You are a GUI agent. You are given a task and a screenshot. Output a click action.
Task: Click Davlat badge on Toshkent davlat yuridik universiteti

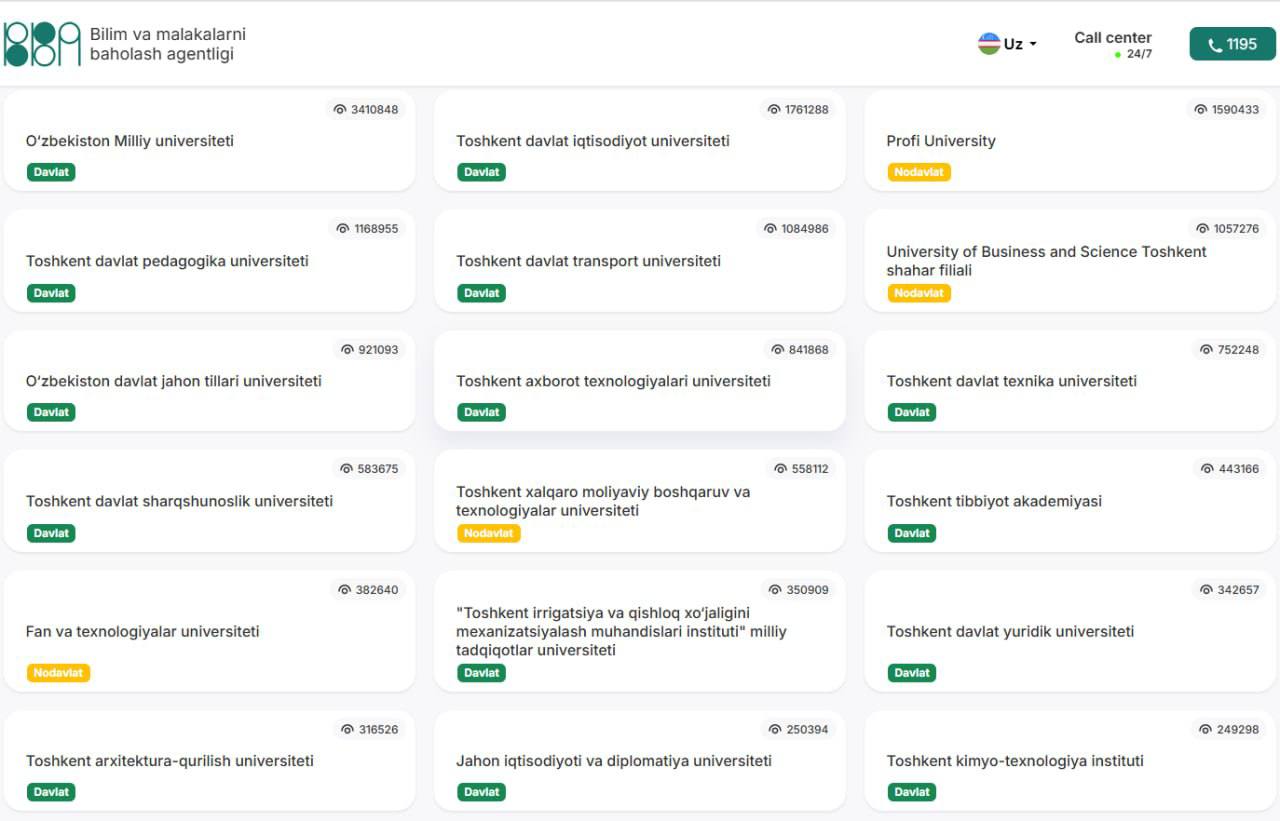tap(912, 673)
